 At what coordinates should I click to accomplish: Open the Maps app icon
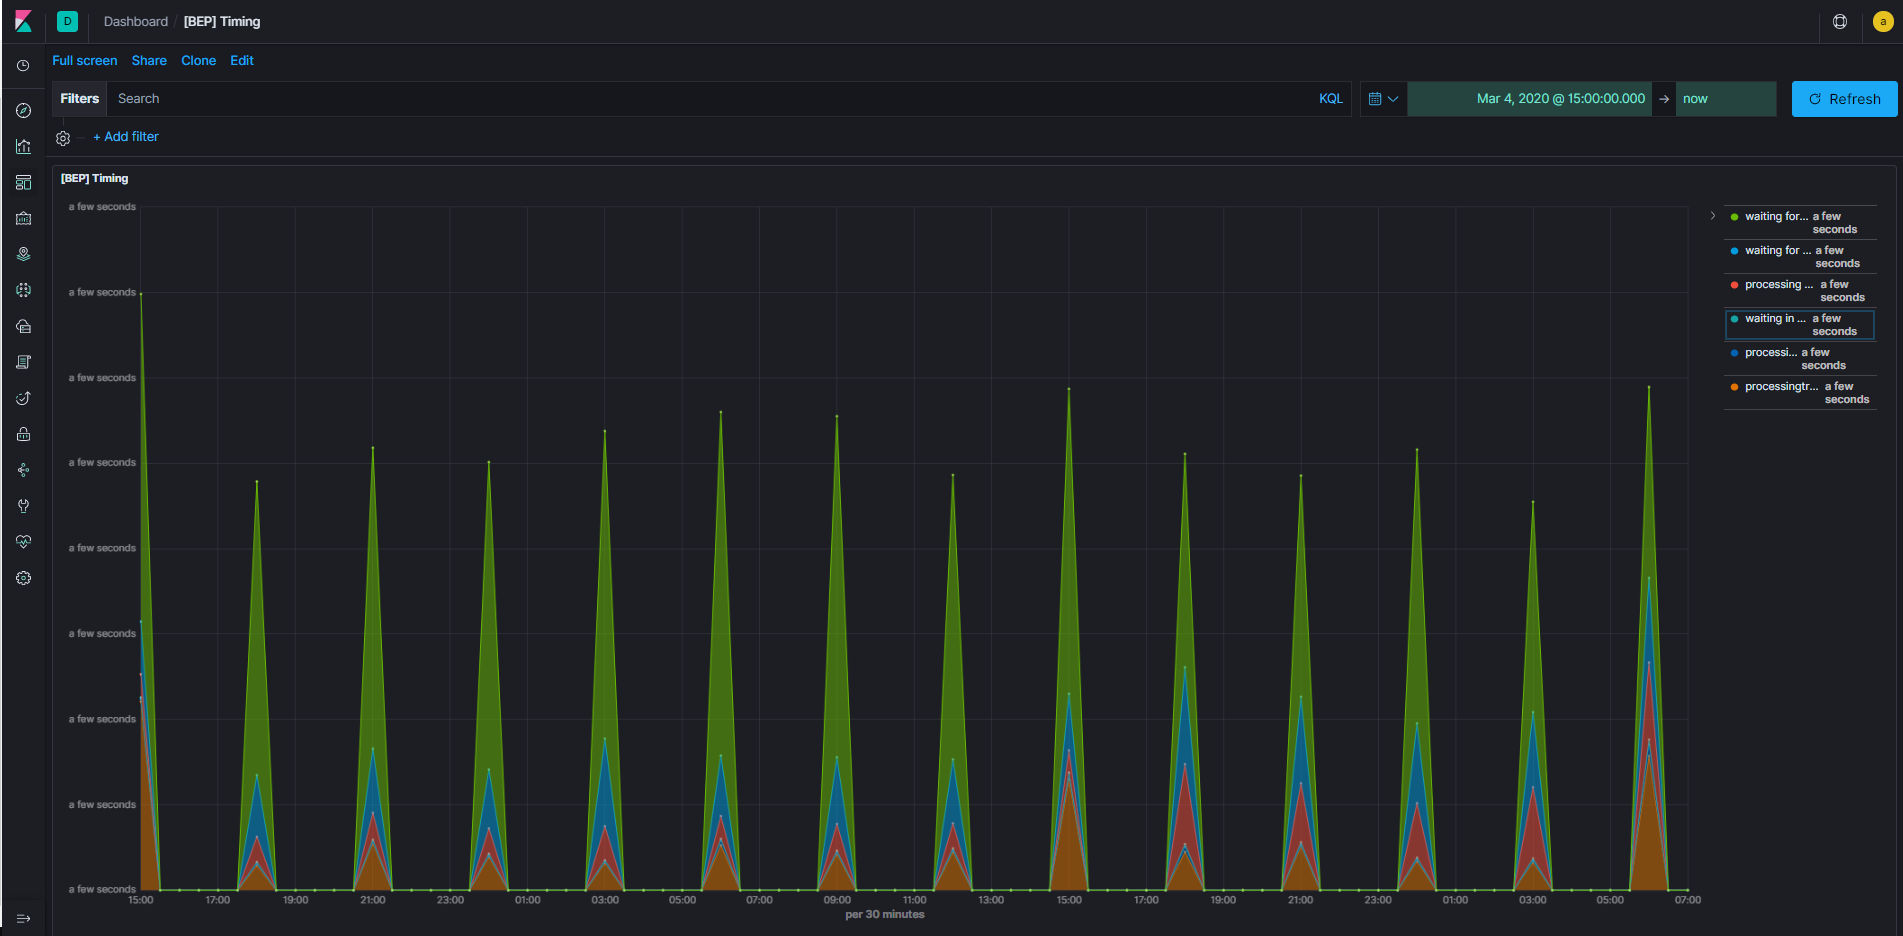coord(23,254)
